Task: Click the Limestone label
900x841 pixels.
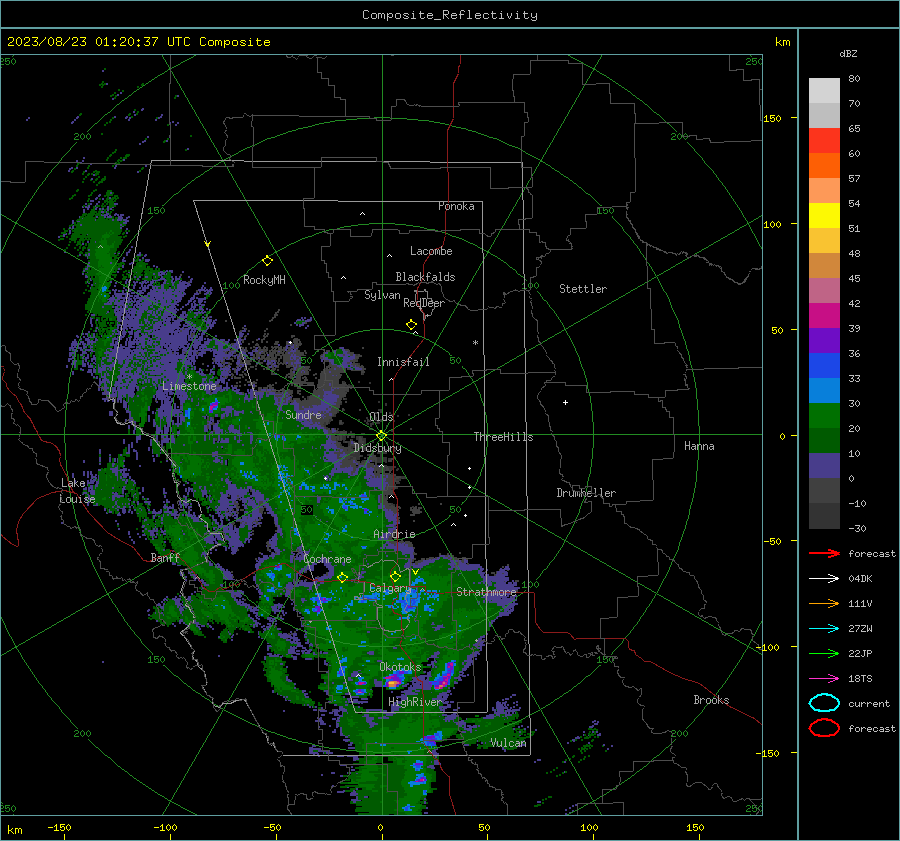Action: (x=189, y=386)
